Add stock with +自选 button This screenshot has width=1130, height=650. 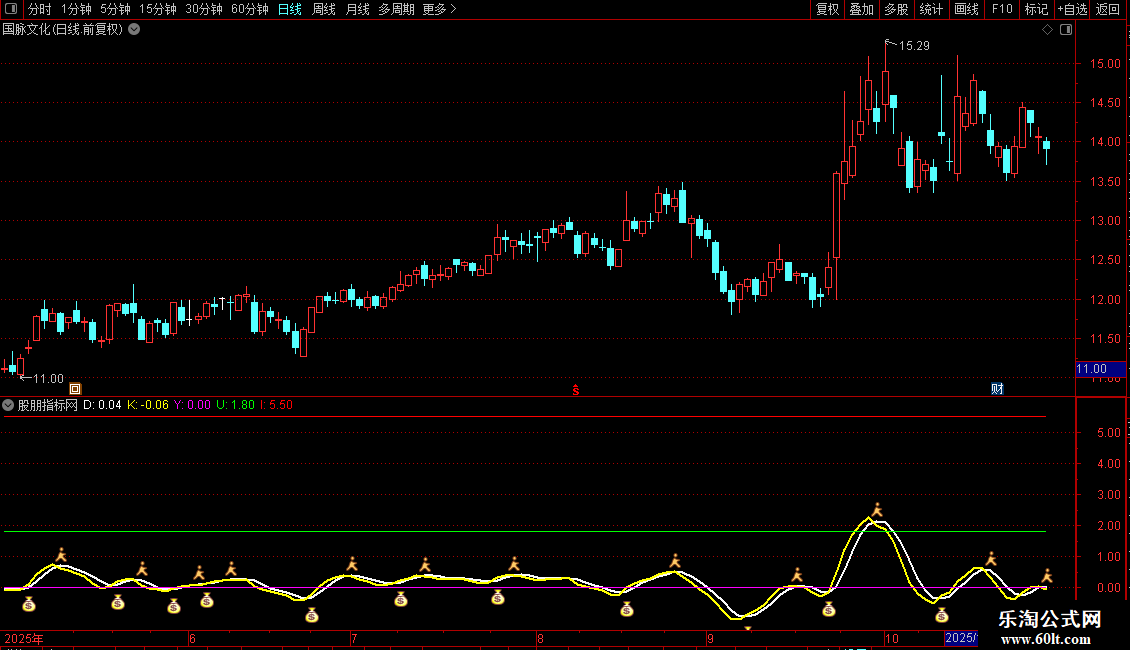(x=1072, y=9)
